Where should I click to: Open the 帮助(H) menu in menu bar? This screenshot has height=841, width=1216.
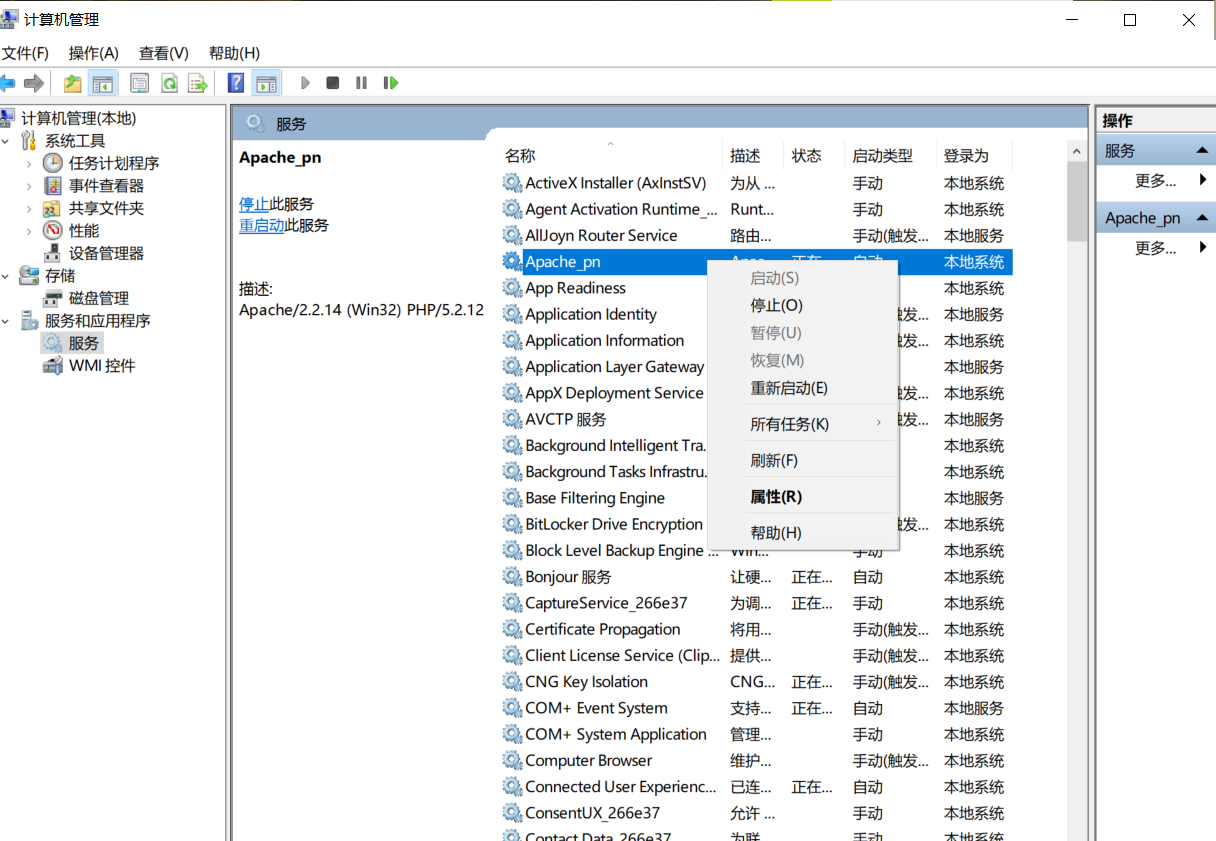tap(234, 53)
